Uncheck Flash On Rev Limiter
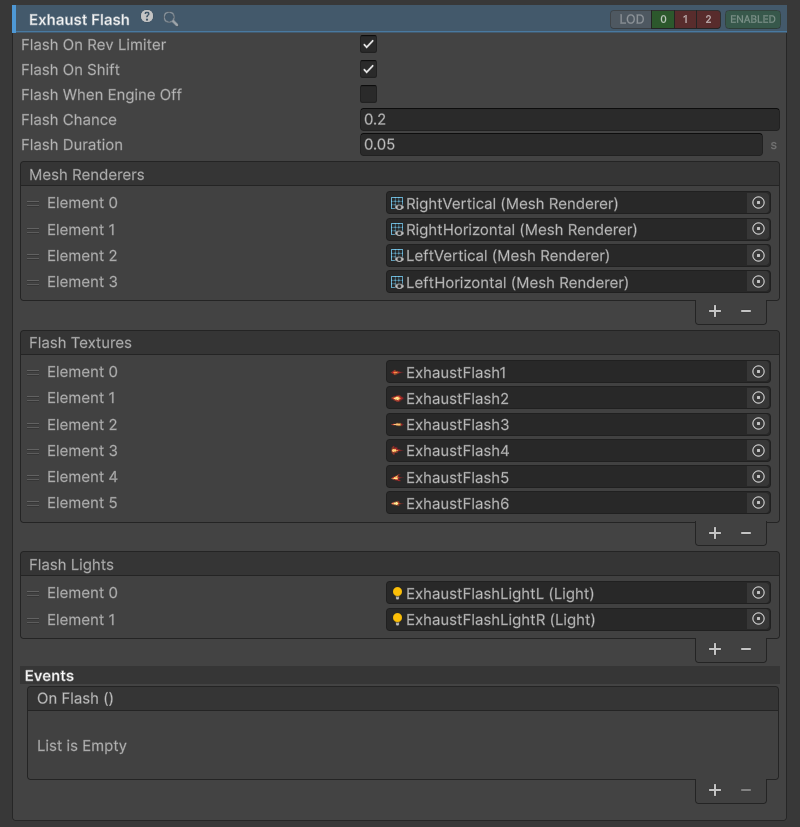Viewport: 800px width, 827px height. [x=368, y=44]
